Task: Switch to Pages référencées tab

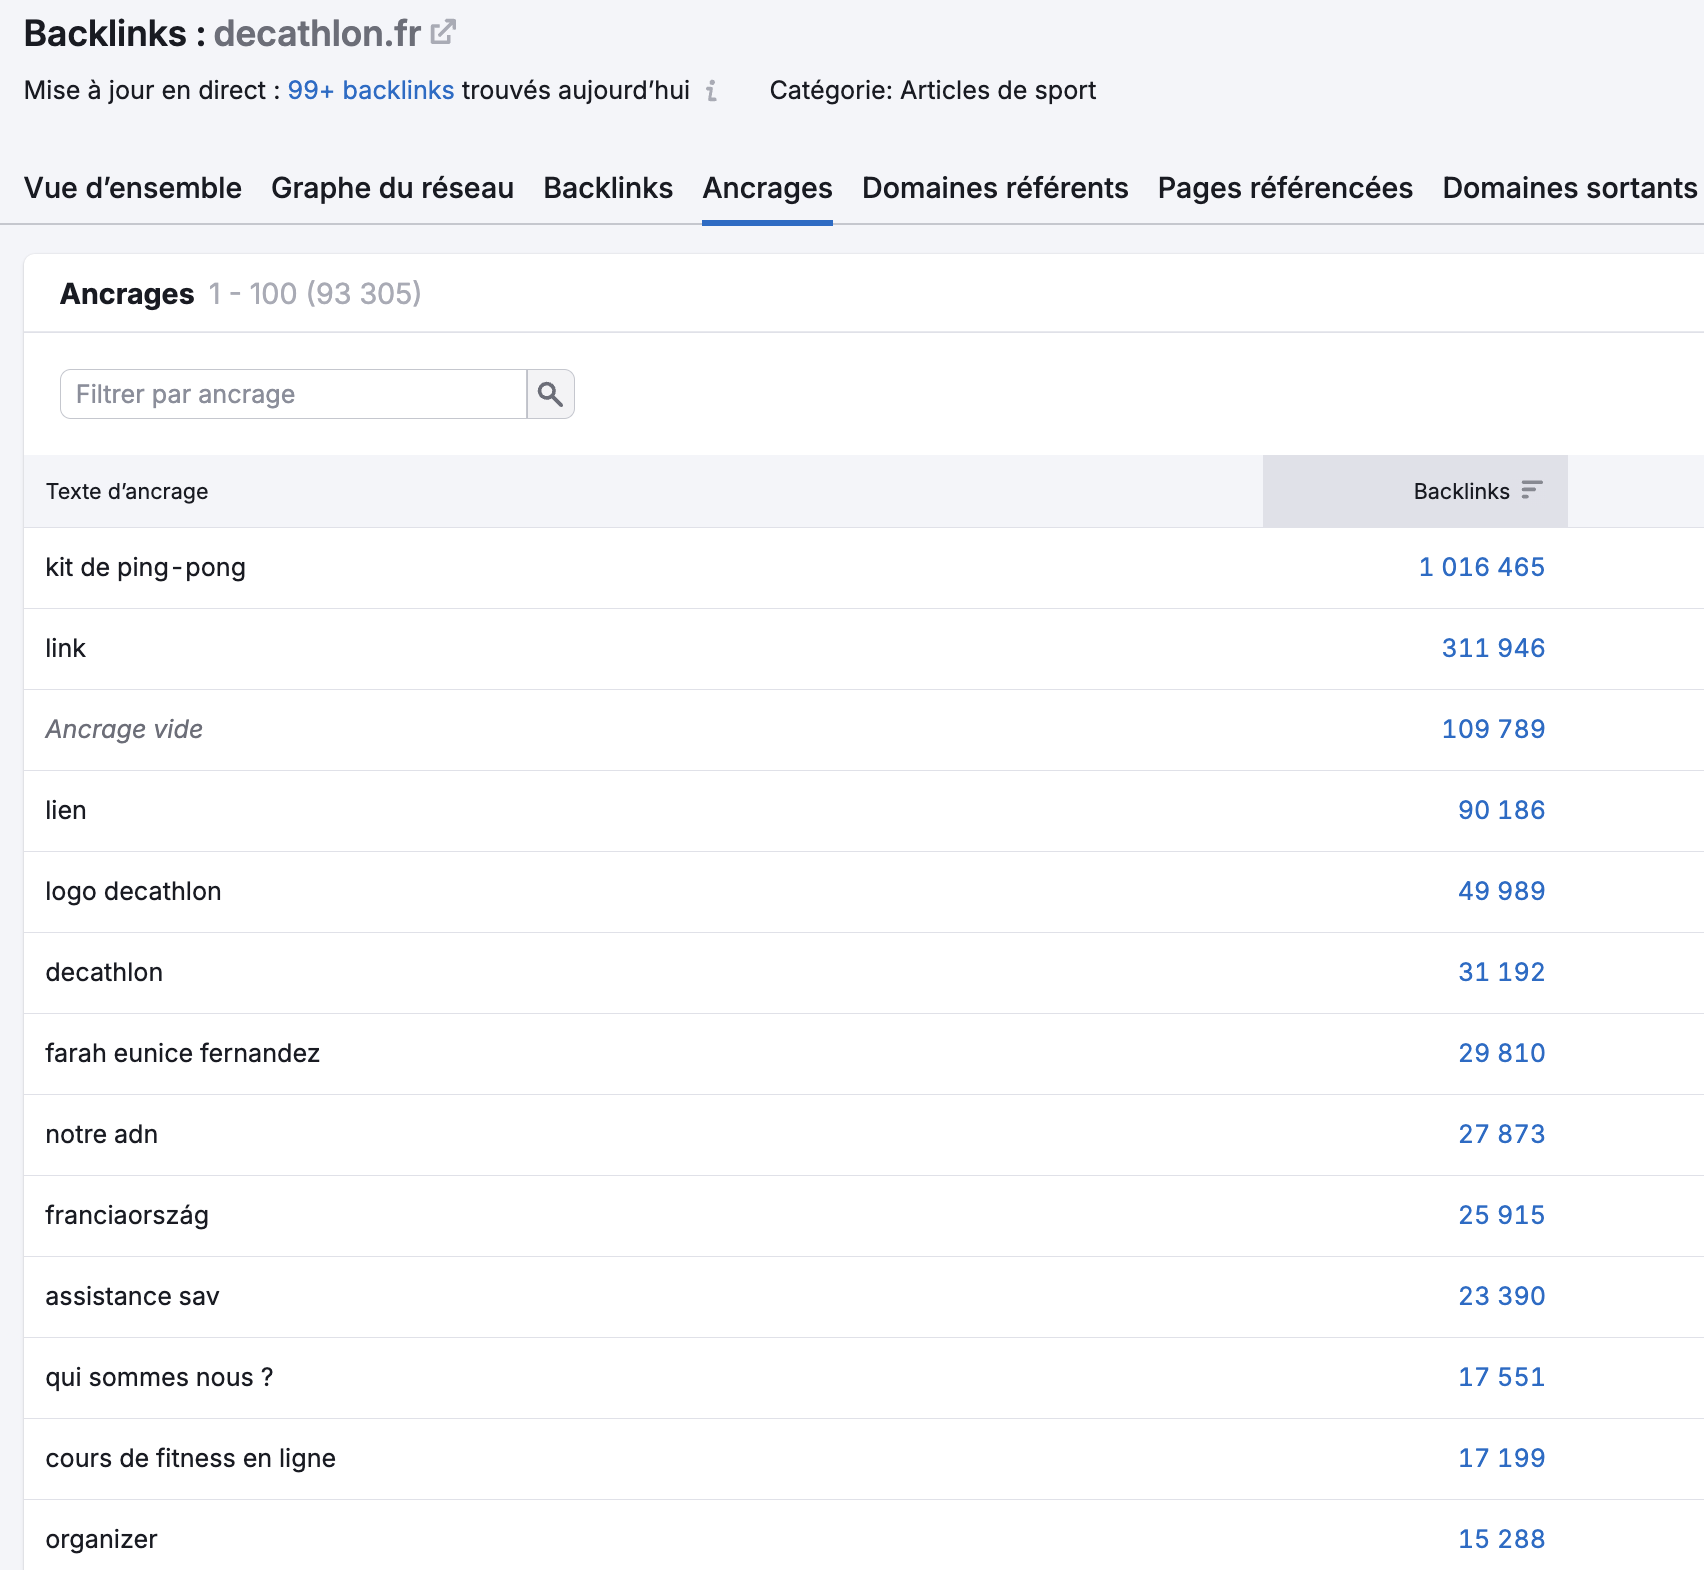Action: pyautogui.click(x=1285, y=188)
